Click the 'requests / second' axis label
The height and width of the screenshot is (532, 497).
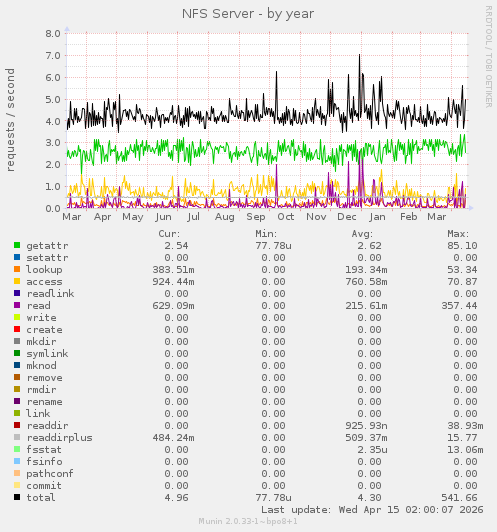[10, 120]
